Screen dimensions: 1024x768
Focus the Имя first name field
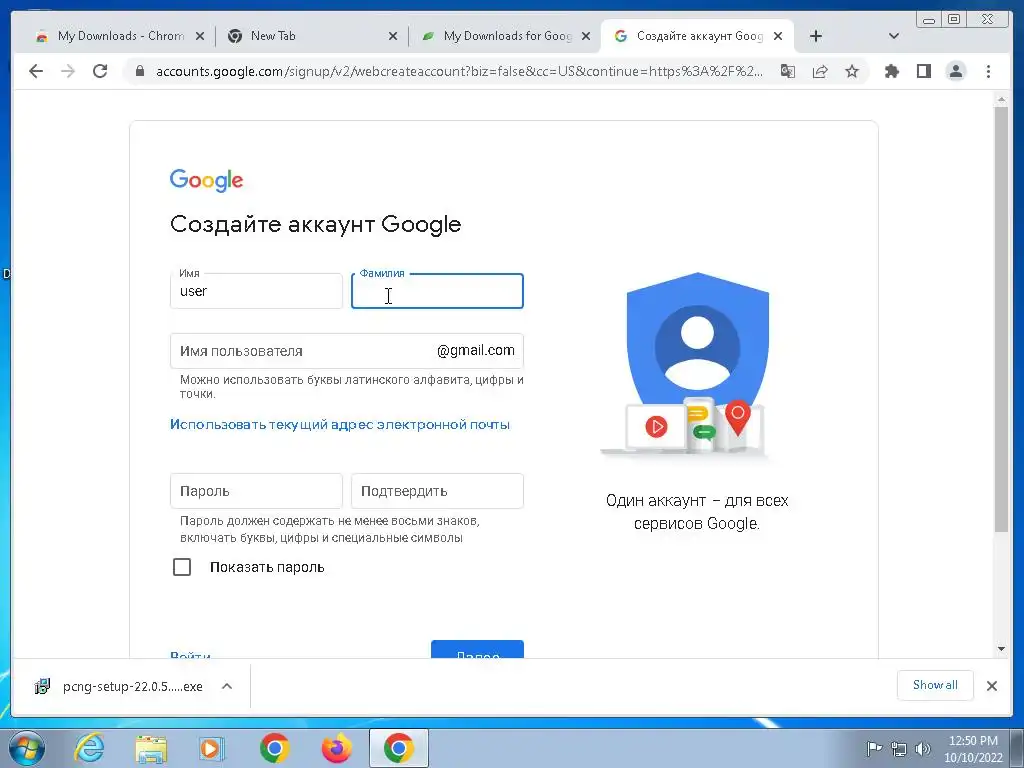[256, 291]
